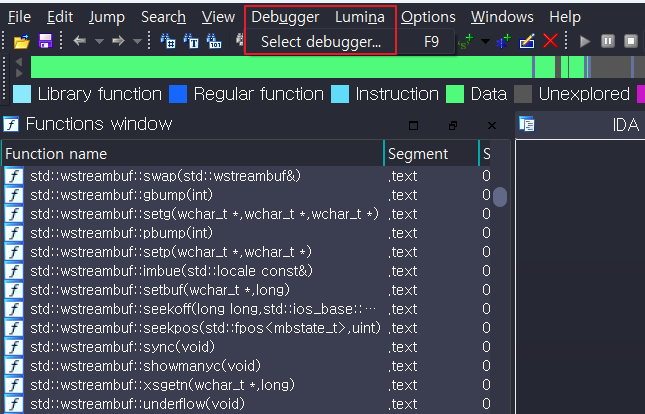This screenshot has width=645, height=414.
Task: Float the Functions window panel
Action: pyautogui.click(x=452, y=125)
